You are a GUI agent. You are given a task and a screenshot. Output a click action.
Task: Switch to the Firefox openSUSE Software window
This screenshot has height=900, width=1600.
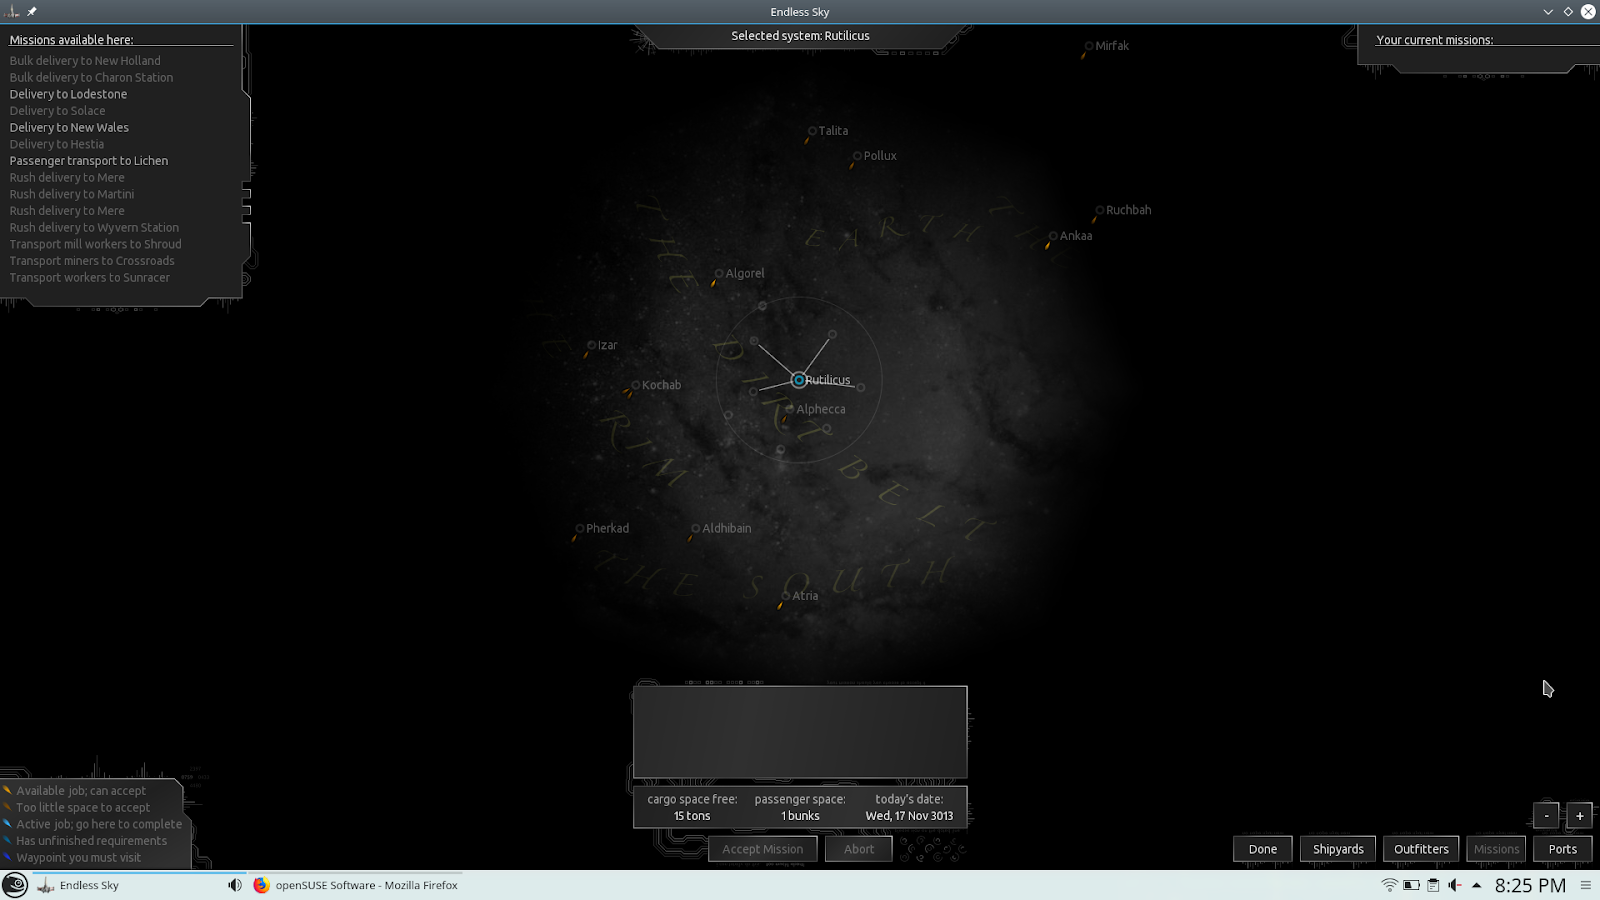coord(356,885)
